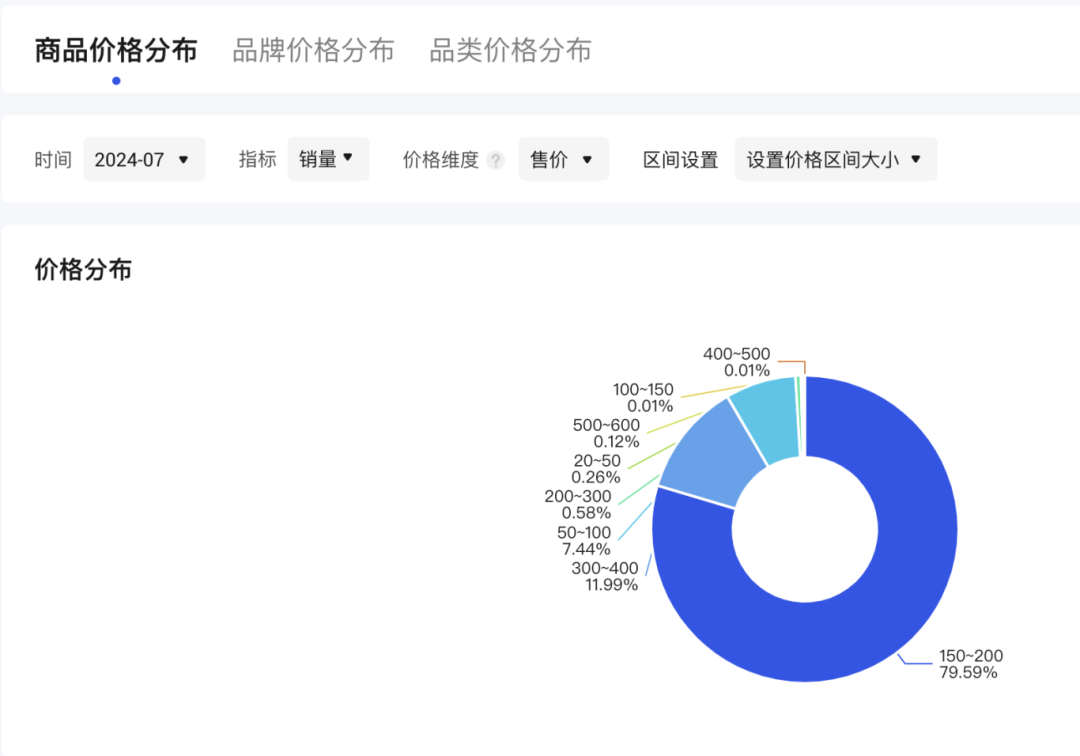Click the 价格维度 filter label

440,160
